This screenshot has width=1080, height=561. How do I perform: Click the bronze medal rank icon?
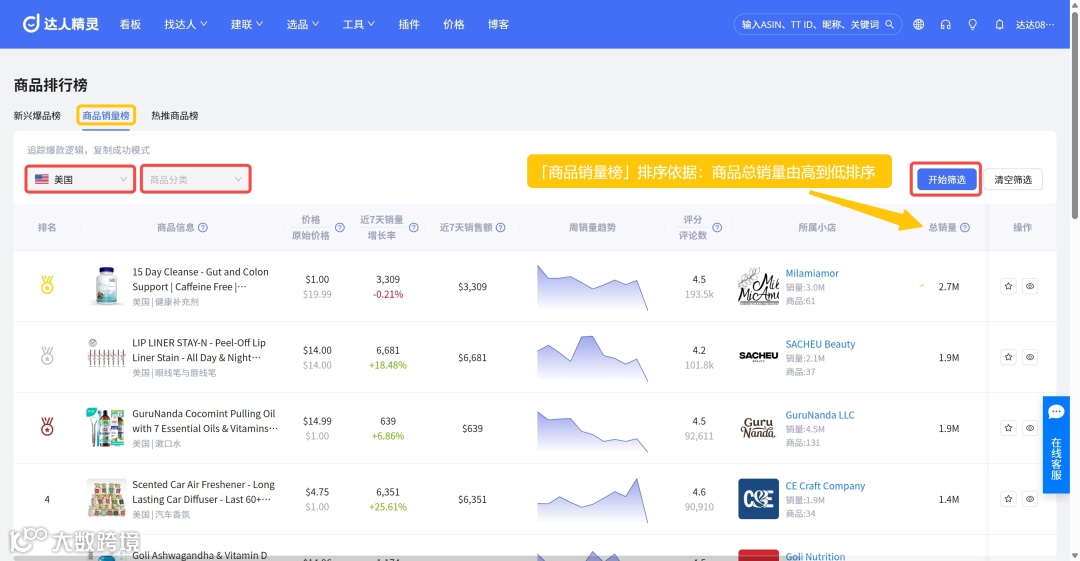tap(47, 427)
